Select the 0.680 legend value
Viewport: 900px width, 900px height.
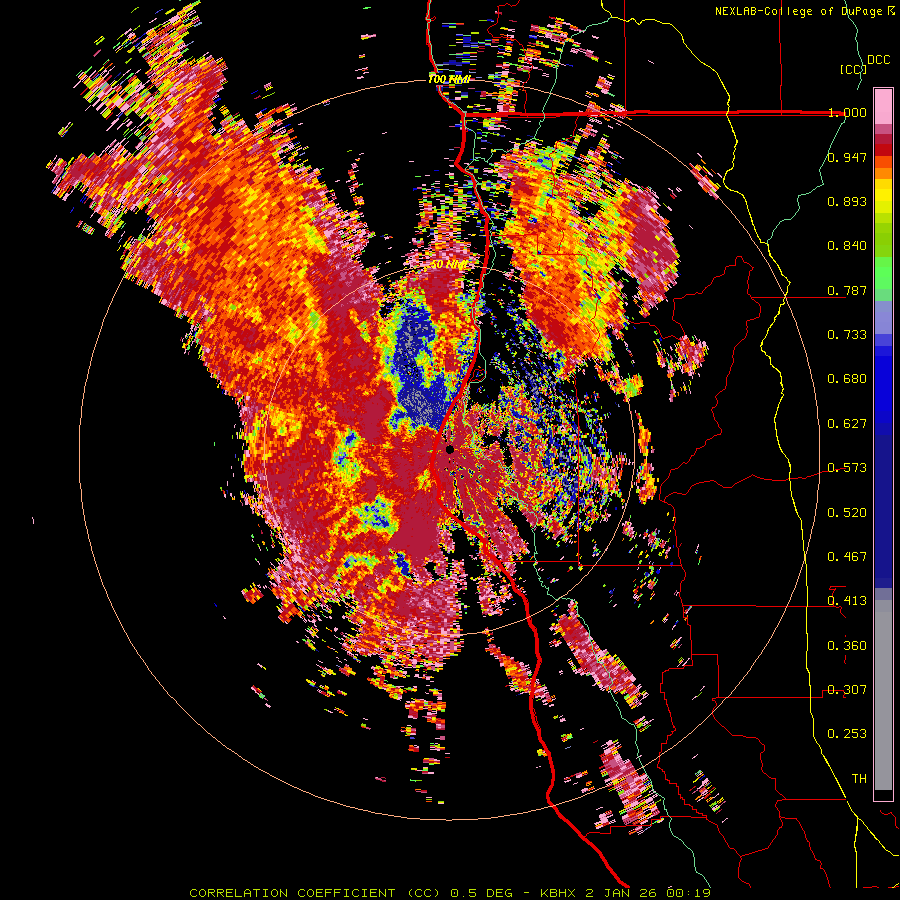(x=847, y=379)
